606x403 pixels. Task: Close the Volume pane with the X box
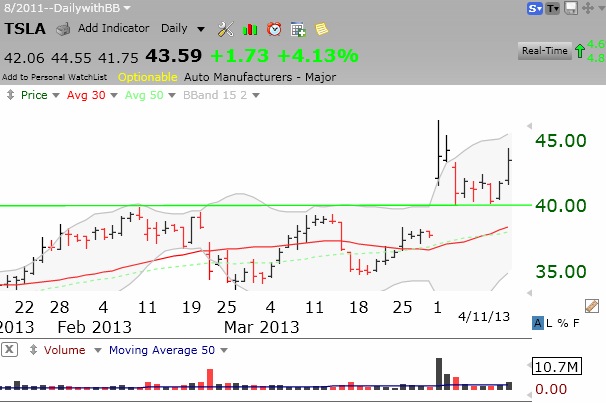(9, 350)
